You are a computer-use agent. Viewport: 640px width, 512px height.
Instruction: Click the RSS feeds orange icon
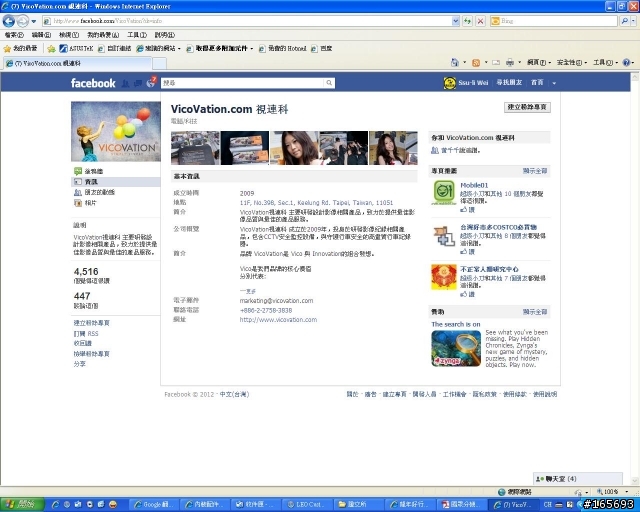click(476, 62)
